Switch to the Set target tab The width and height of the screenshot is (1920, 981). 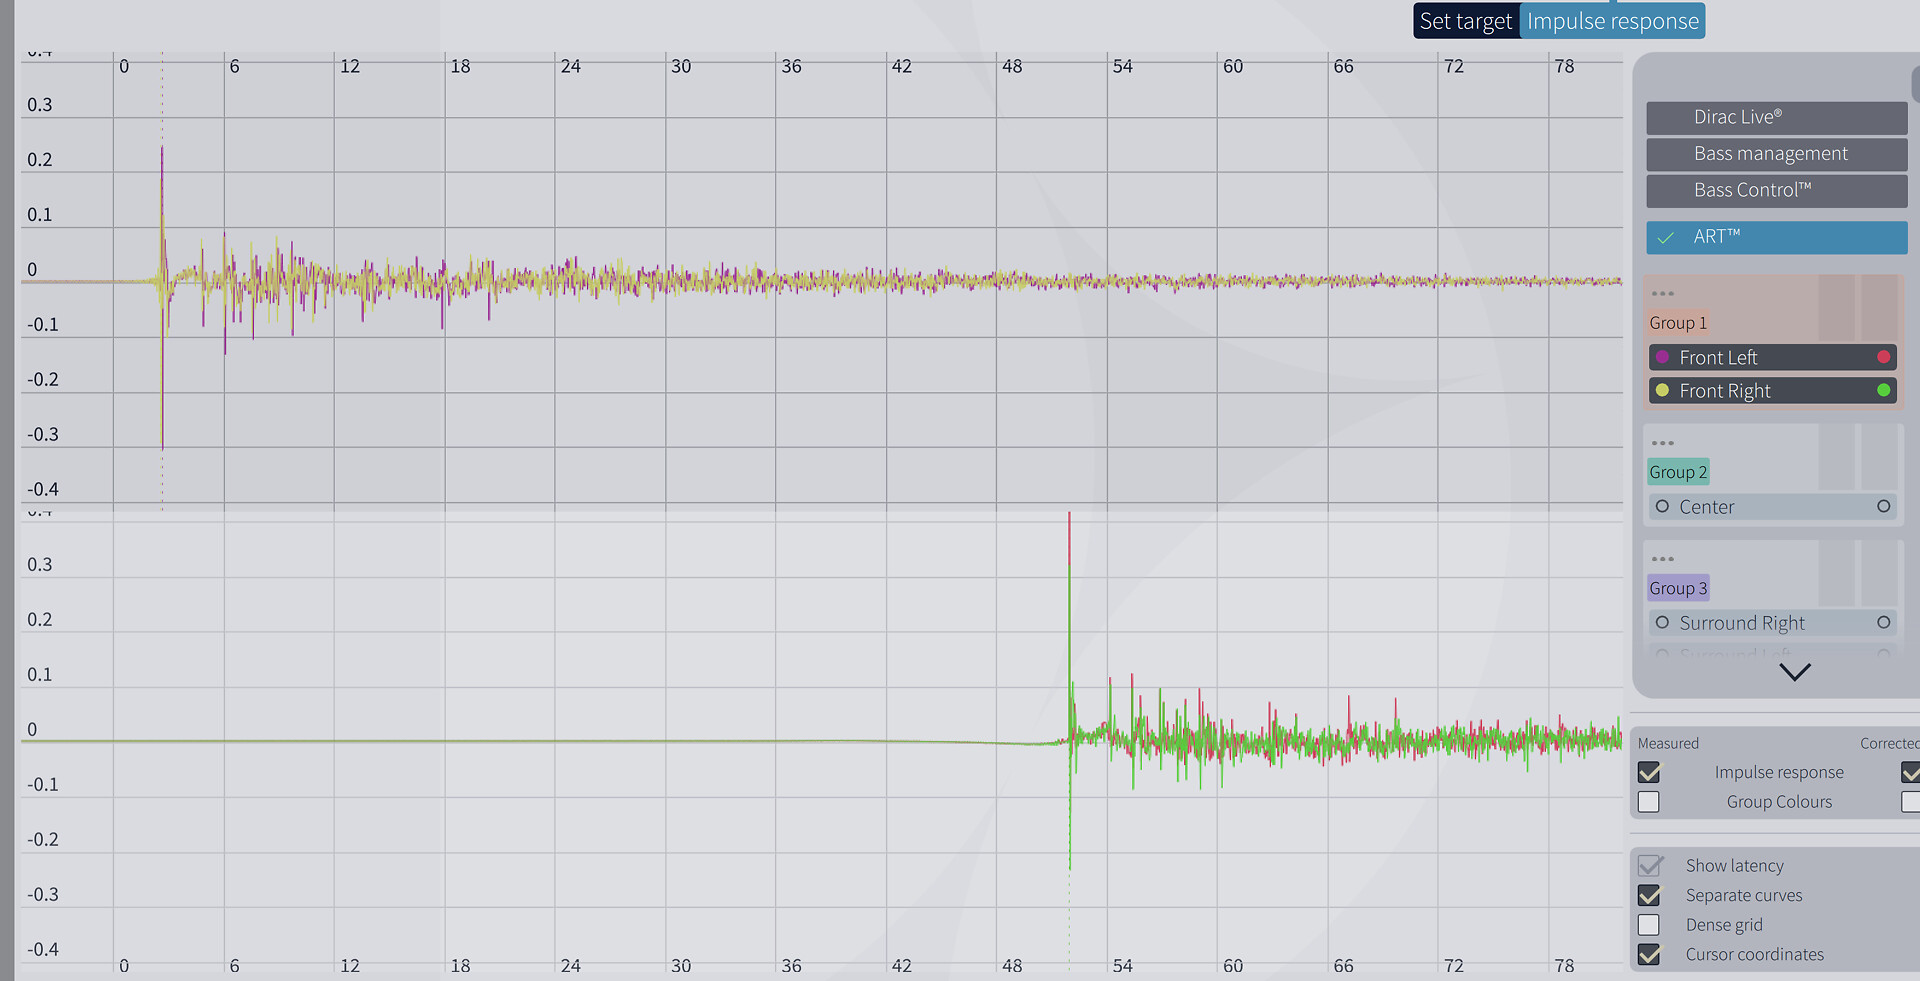pyautogui.click(x=1466, y=21)
